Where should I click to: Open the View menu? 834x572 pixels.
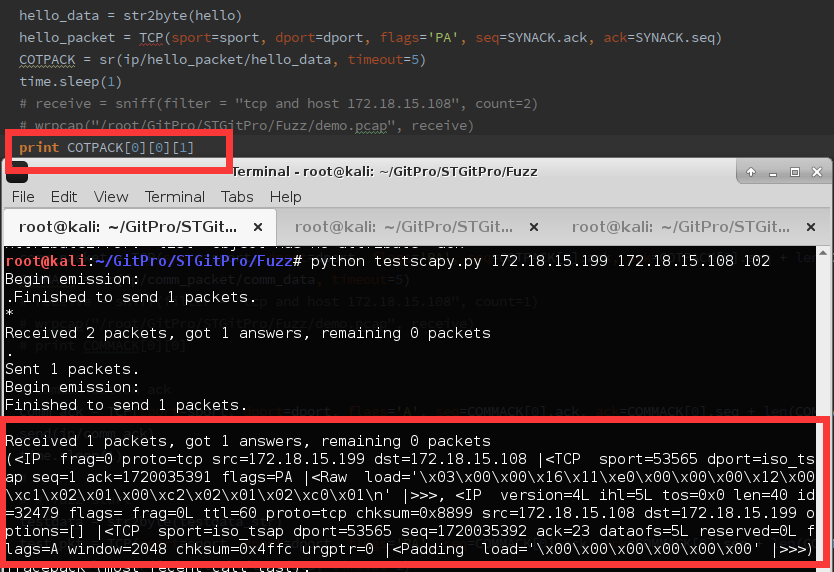point(111,197)
